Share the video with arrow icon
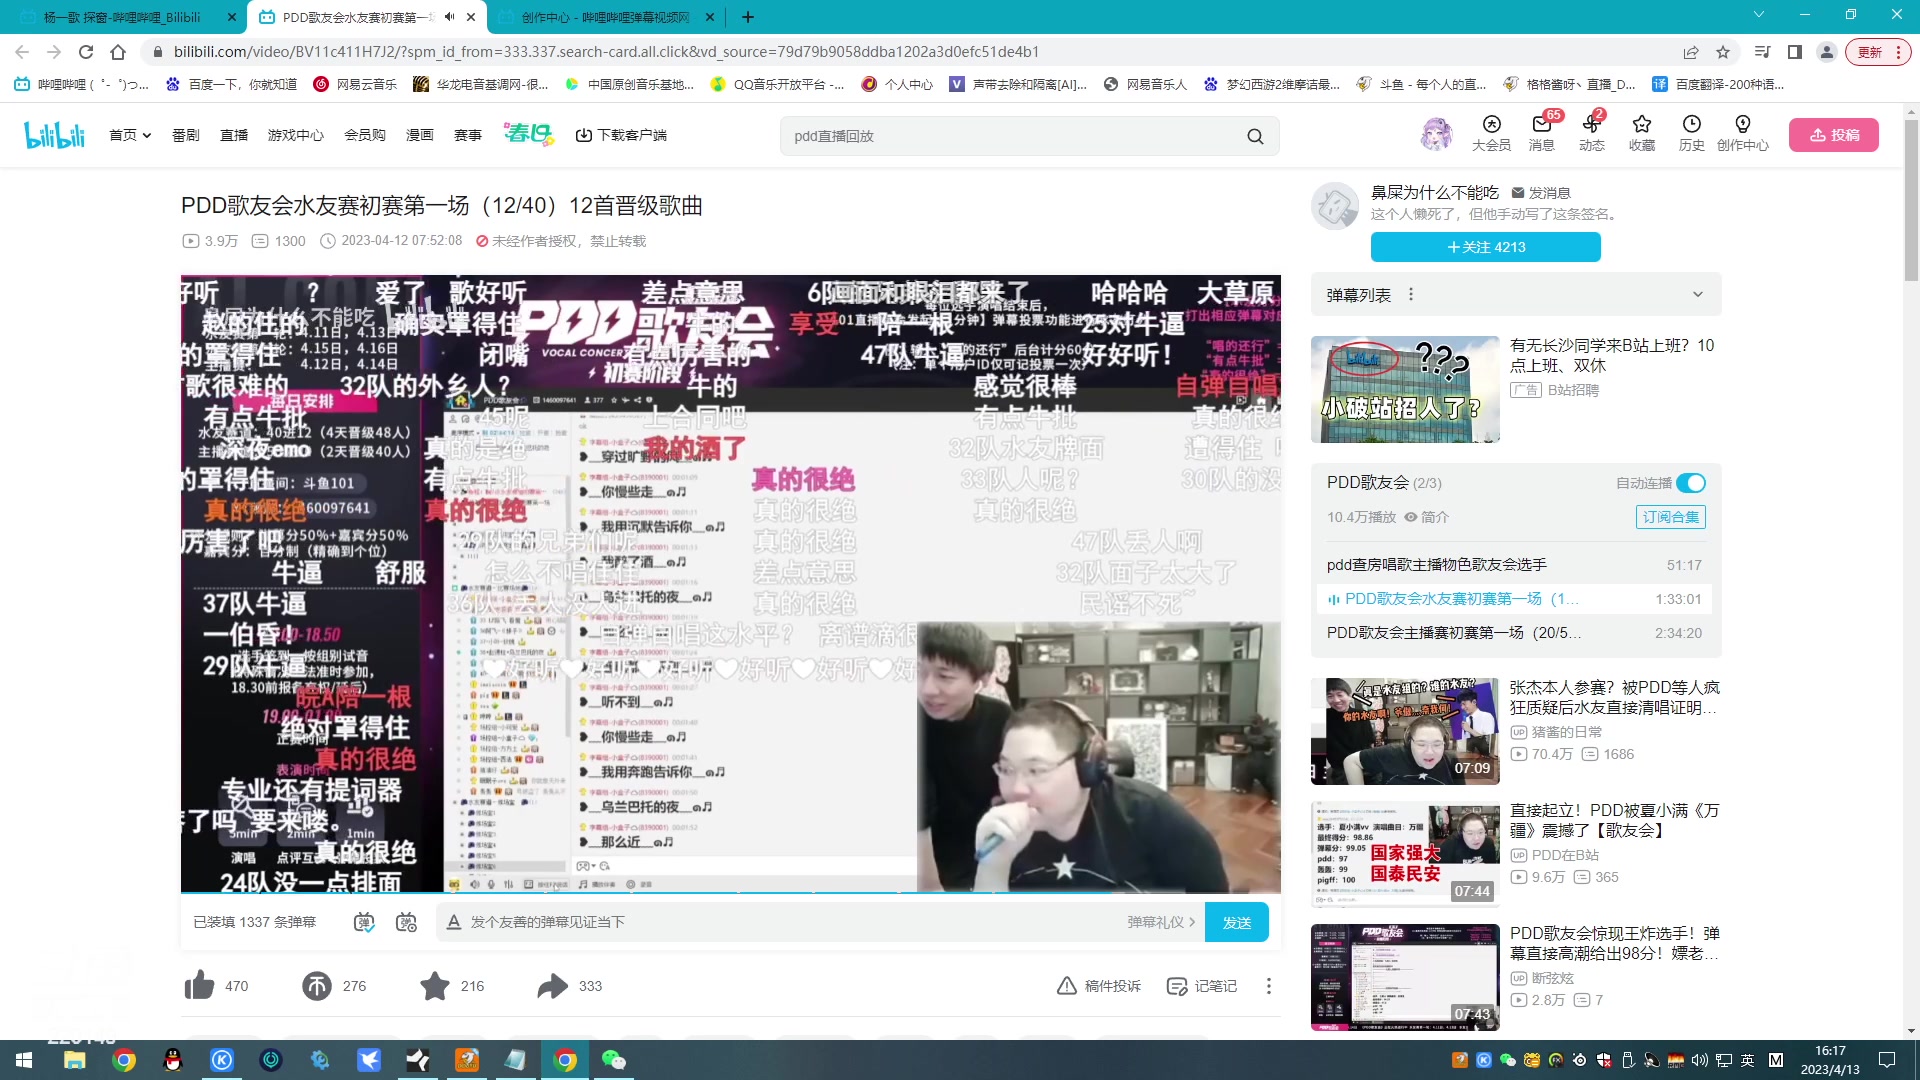This screenshot has width=1920, height=1080. 552,986
